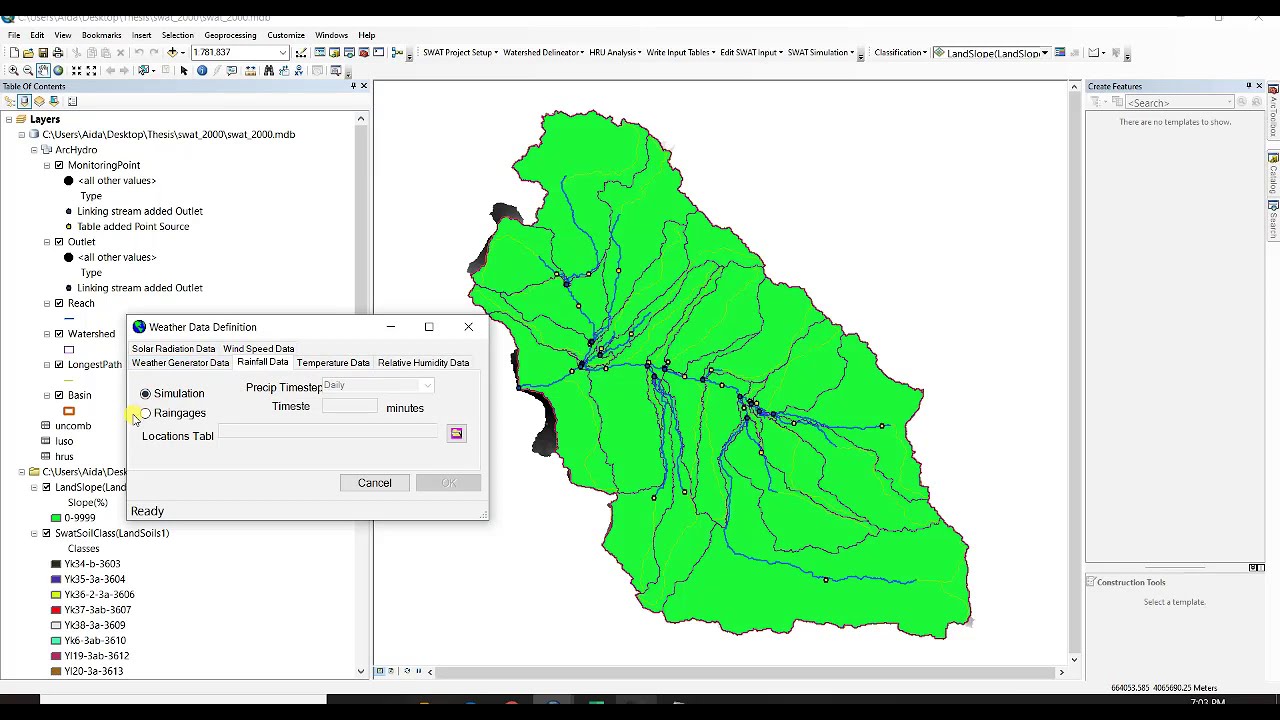Image resolution: width=1280 pixels, height=720 pixels.
Task: Click List By Source icon
Action: 25,101
